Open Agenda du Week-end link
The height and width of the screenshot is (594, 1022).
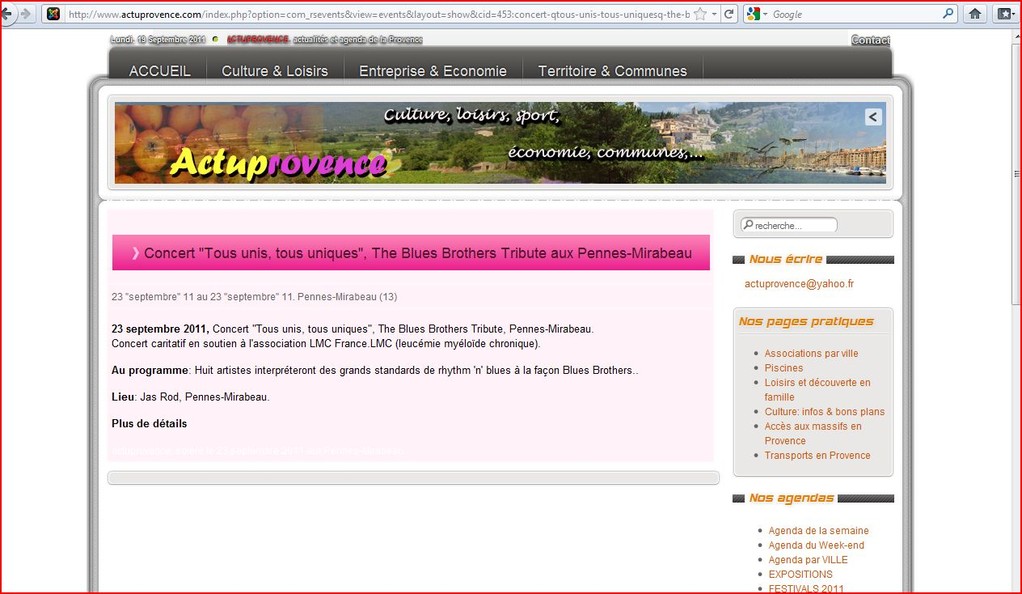pos(816,545)
